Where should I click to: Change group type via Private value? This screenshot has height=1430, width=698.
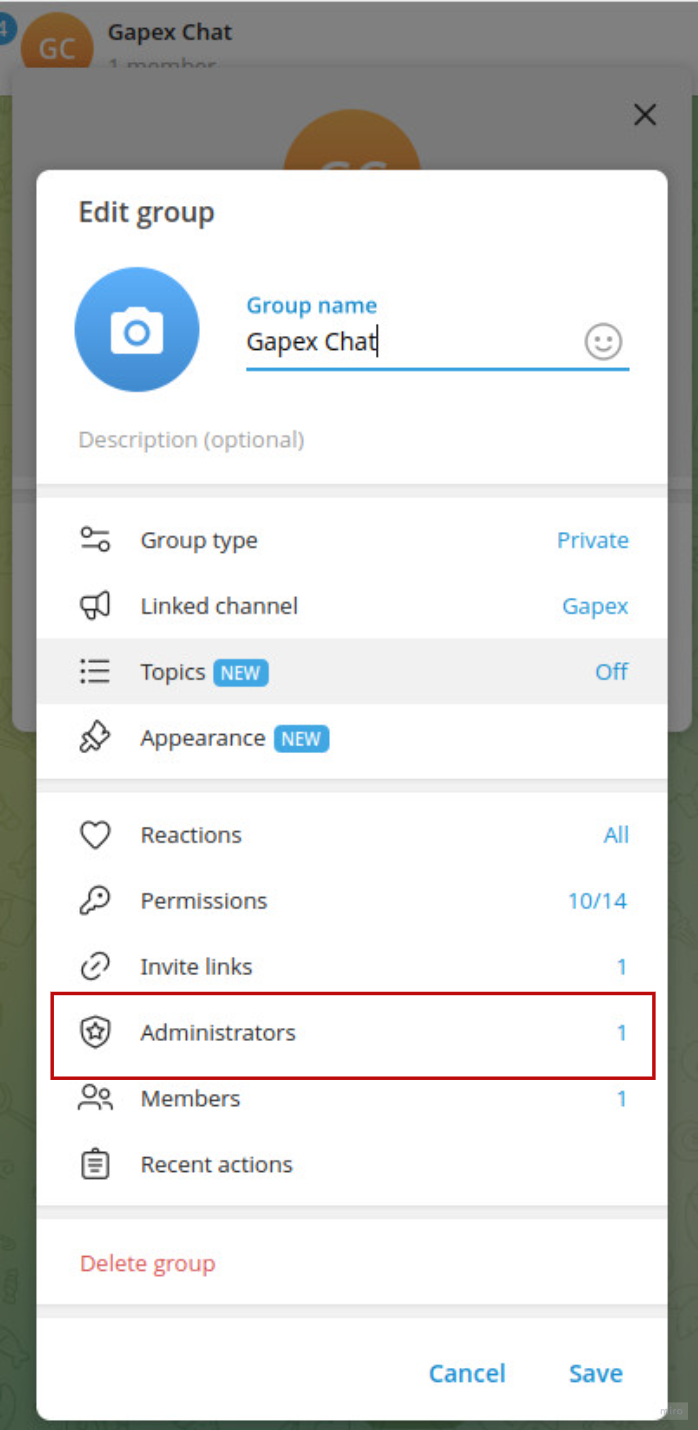point(593,540)
